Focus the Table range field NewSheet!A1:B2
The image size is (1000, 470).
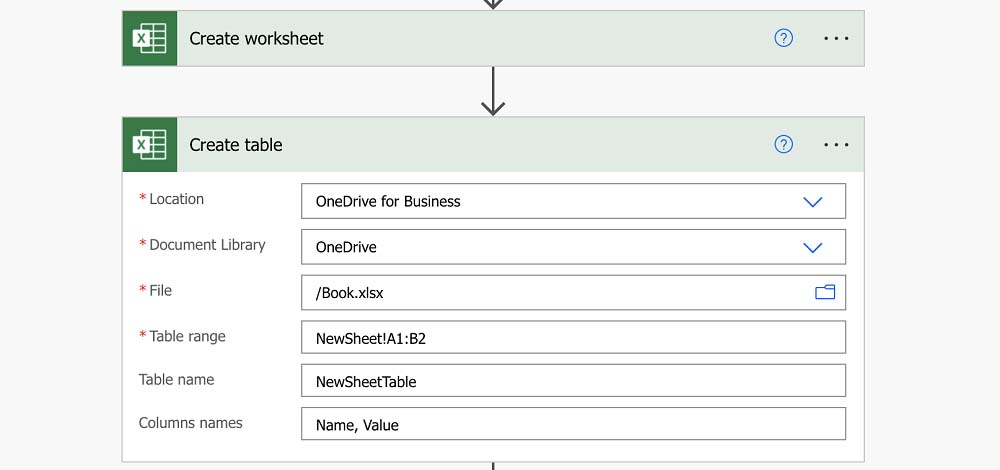[x=573, y=338]
